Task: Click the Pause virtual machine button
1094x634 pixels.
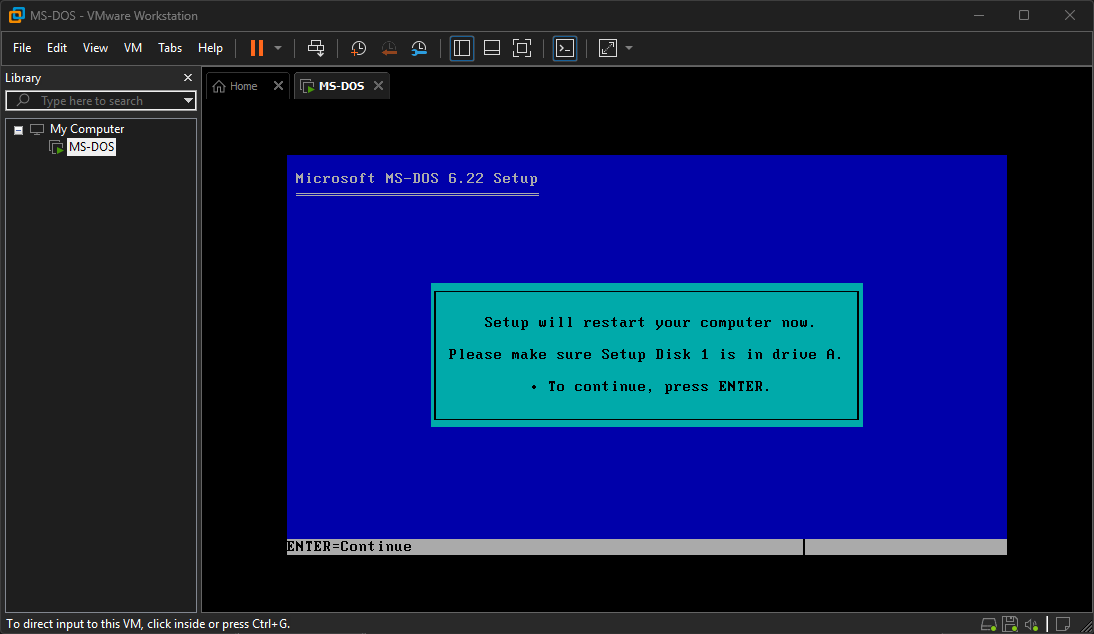Action: pos(257,48)
